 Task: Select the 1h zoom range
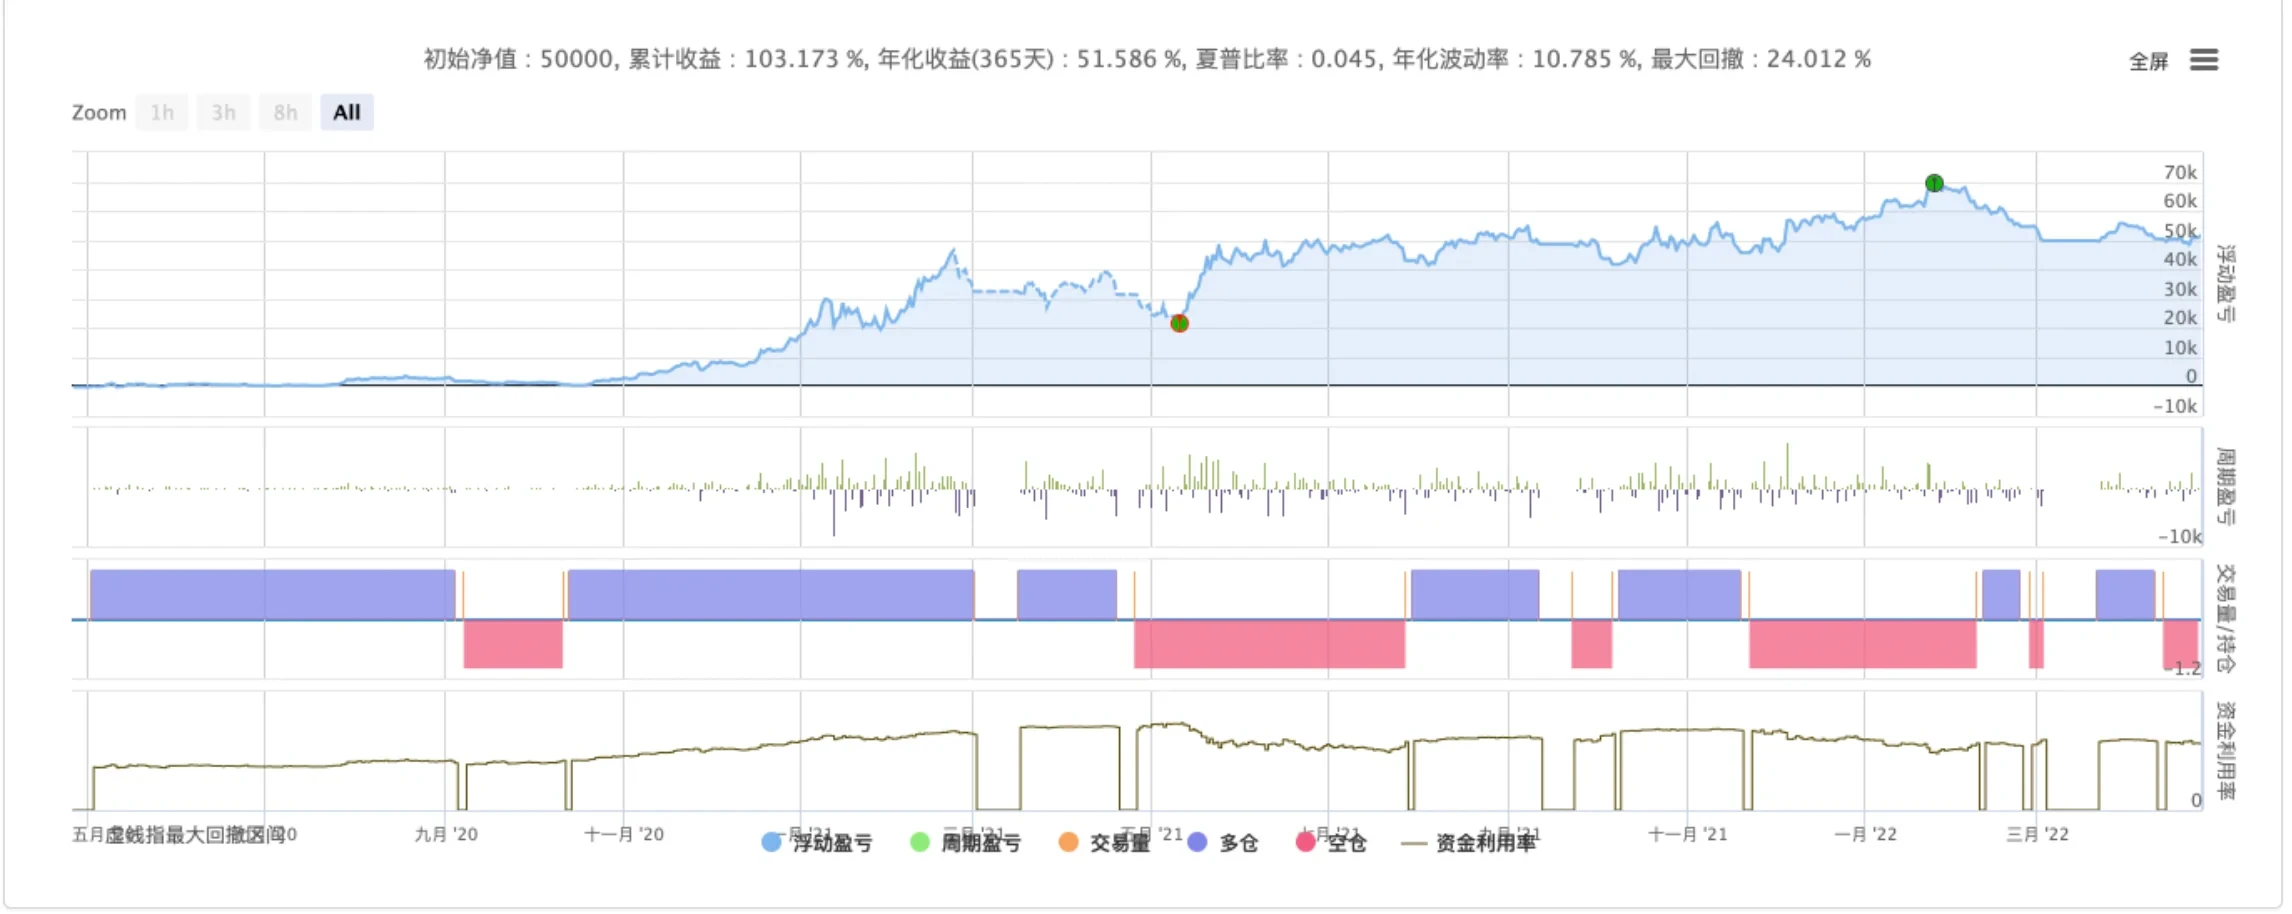(x=162, y=112)
